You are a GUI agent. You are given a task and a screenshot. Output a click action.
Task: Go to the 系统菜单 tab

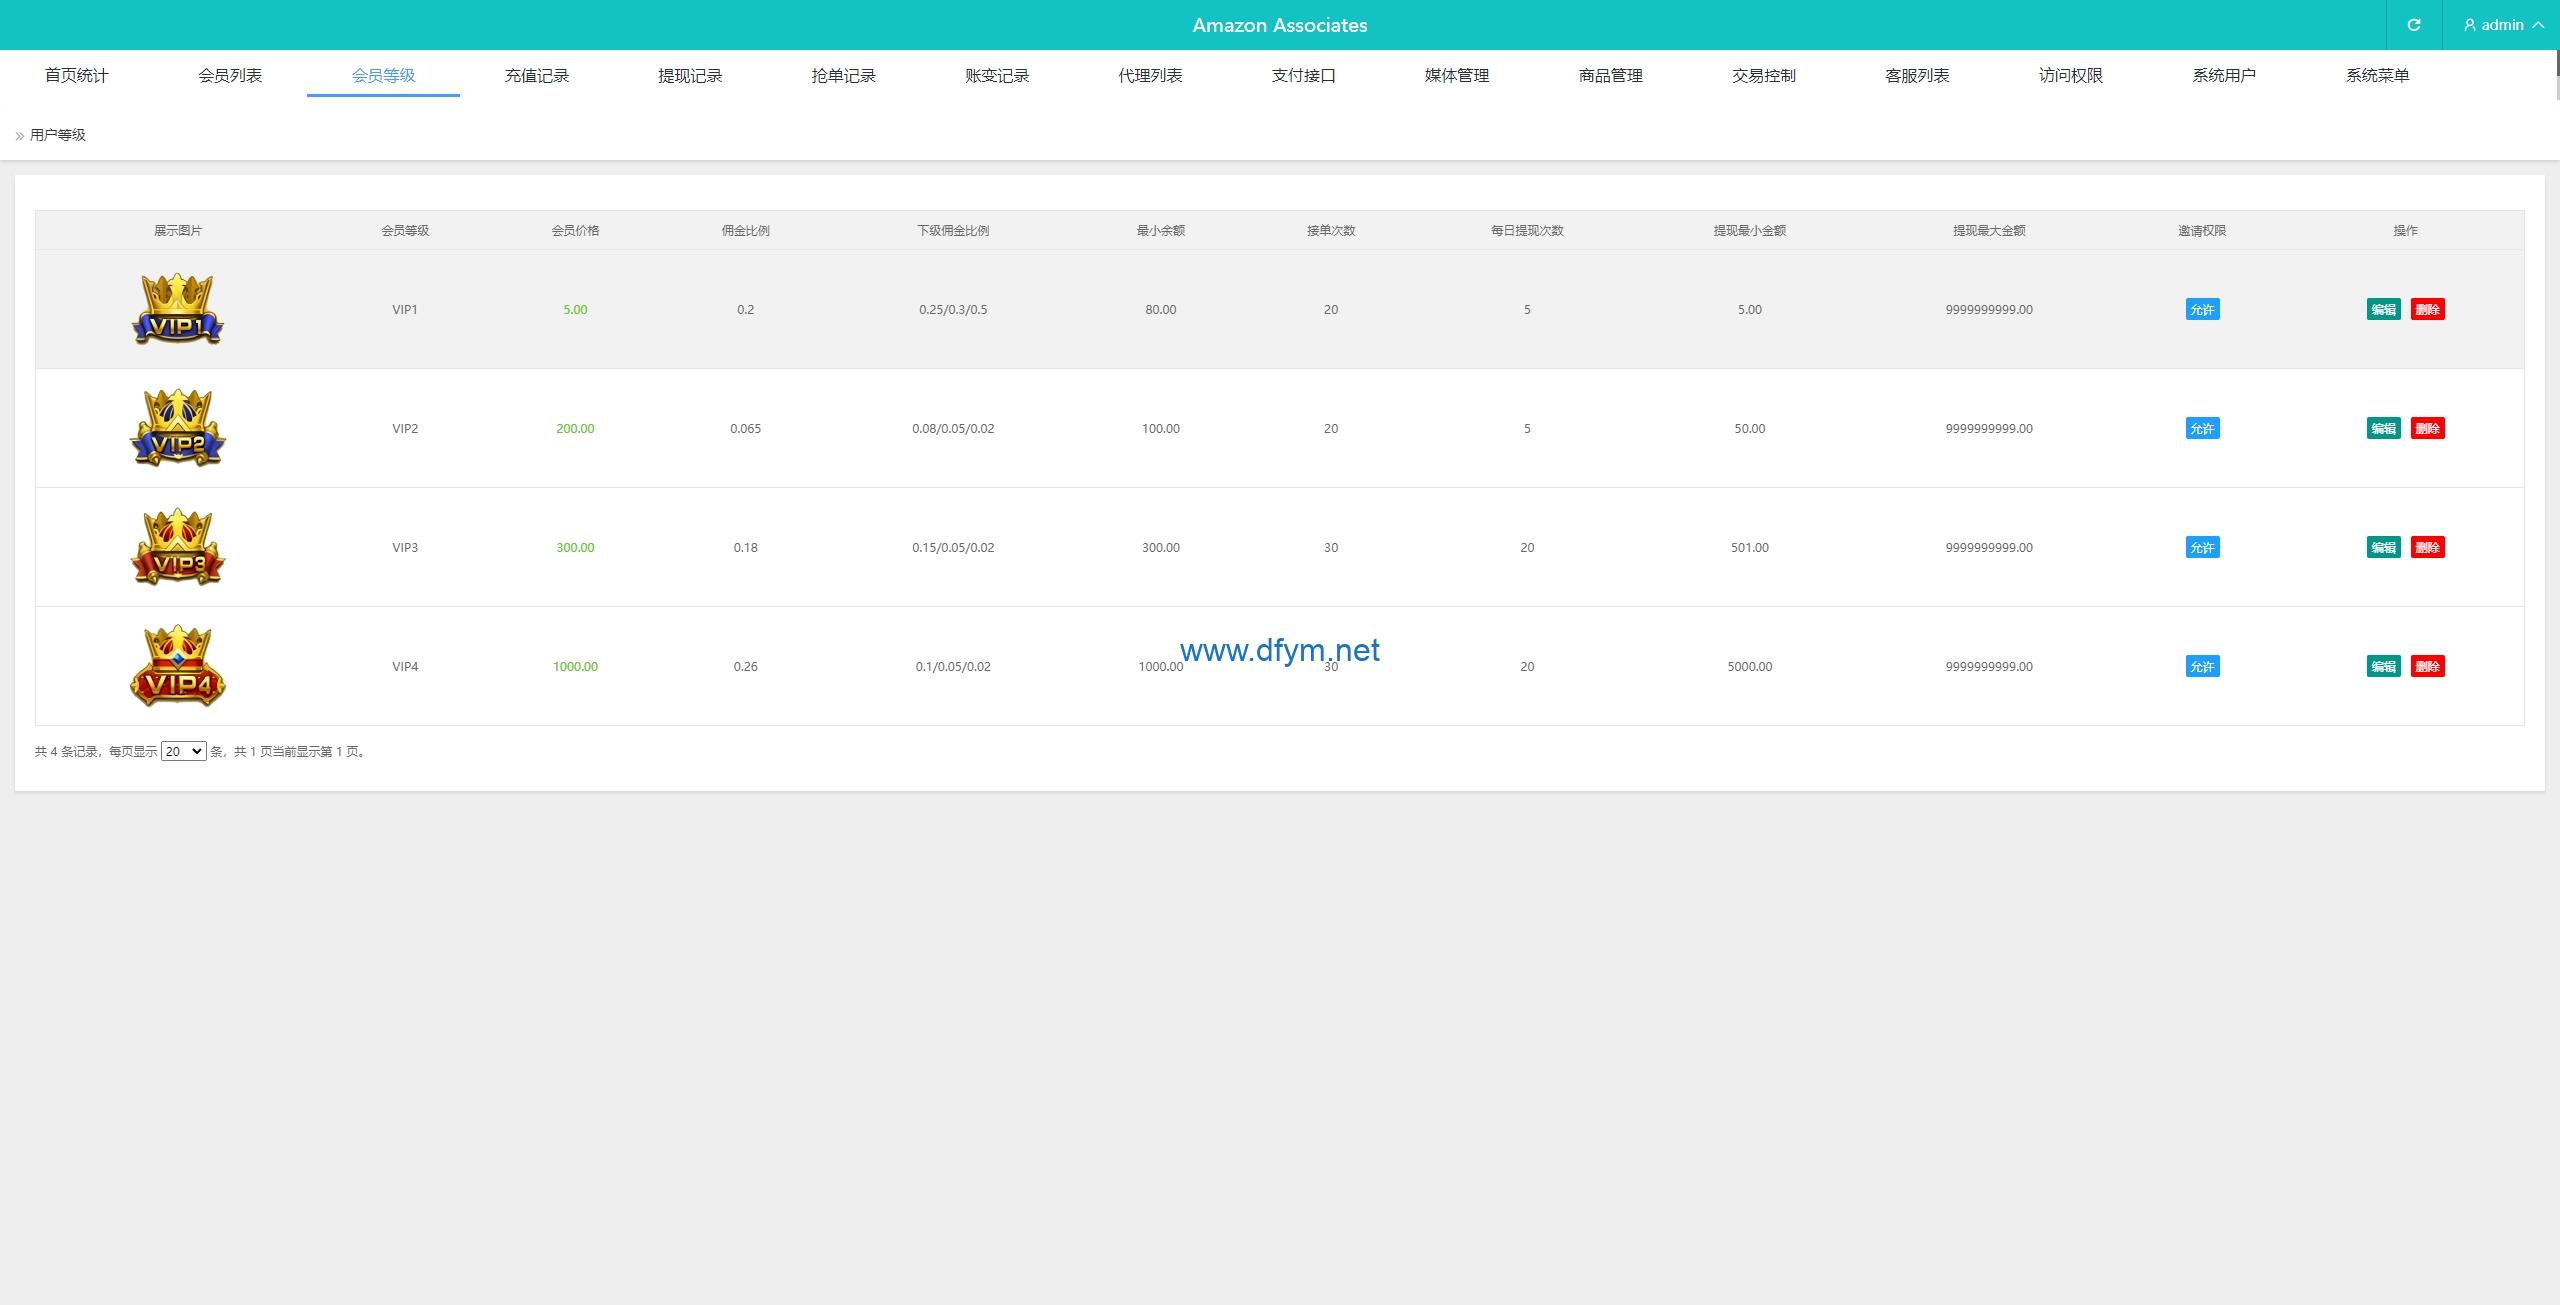(2378, 75)
